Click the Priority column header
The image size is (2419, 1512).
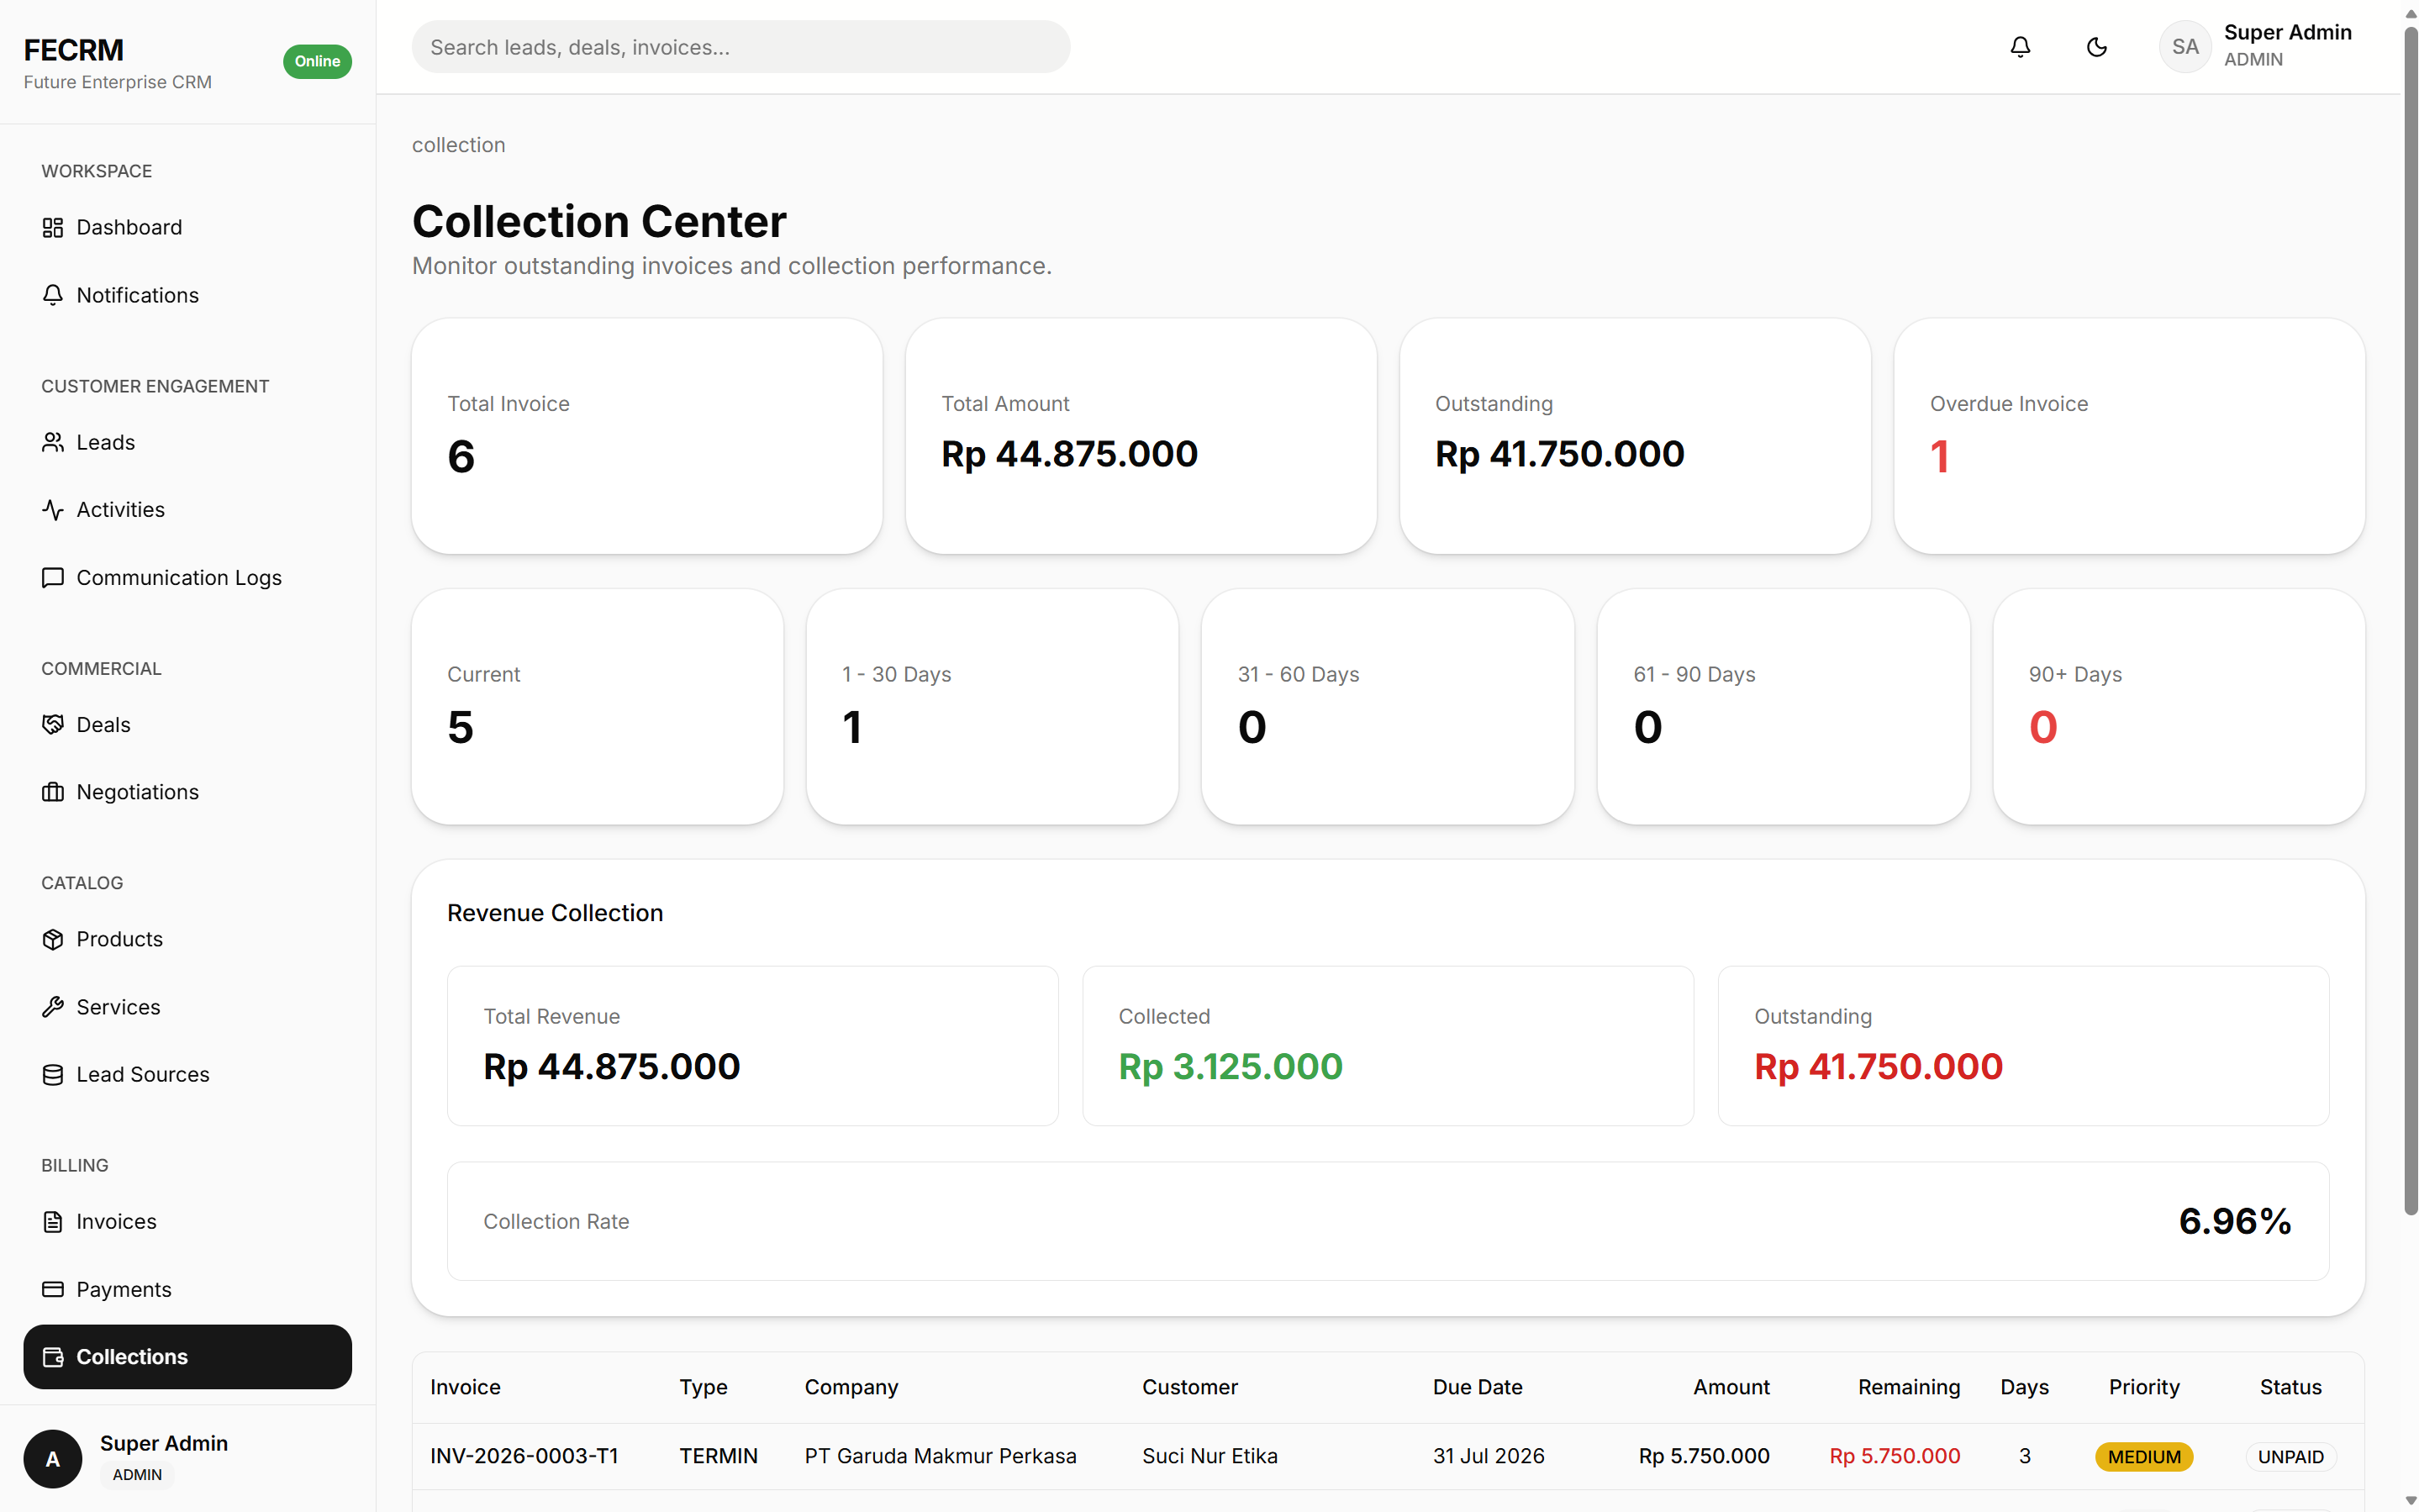(2144, 1387)
